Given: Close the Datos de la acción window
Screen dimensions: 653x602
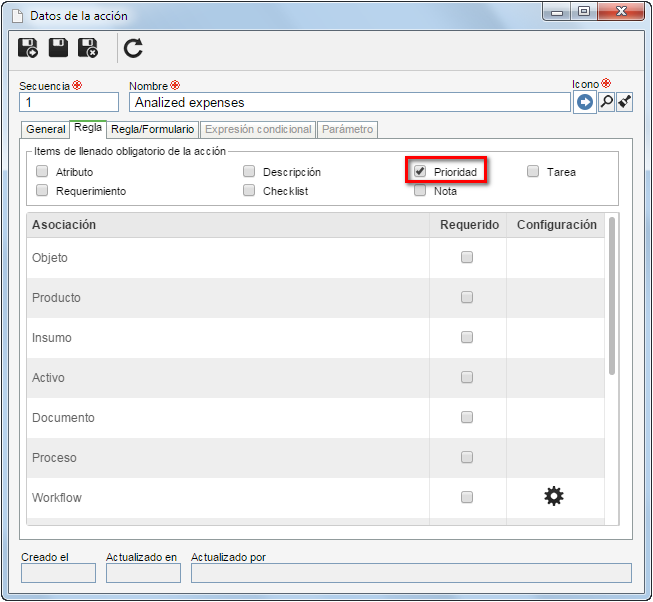Looking at the screenshot, I should pos(621,12).
